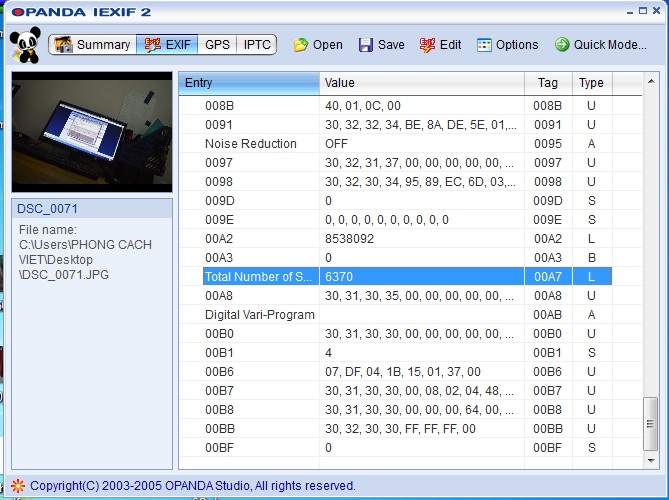Click the Open file button

point(318,45)
